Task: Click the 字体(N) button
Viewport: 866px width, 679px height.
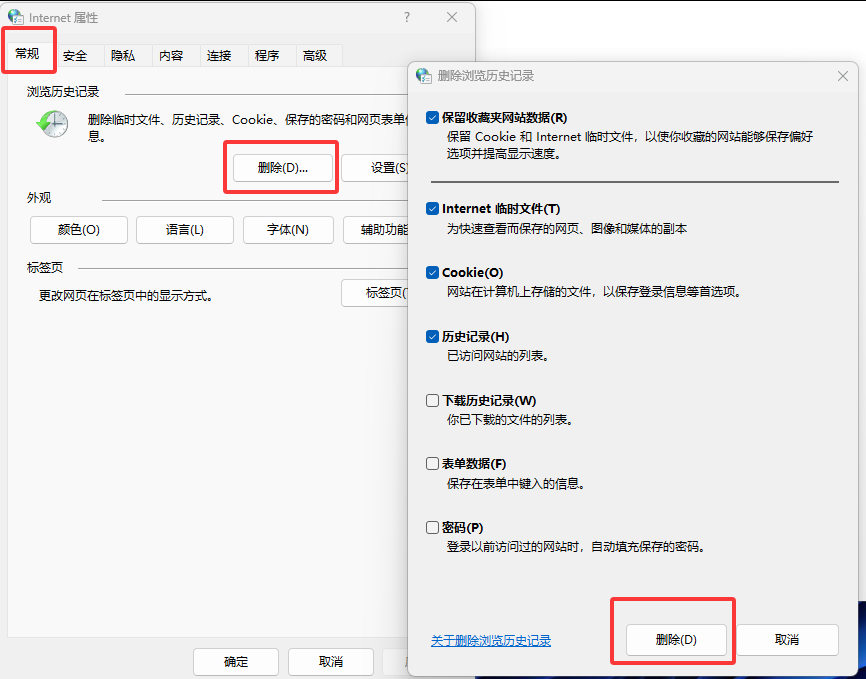Action: tap(288, 230)
